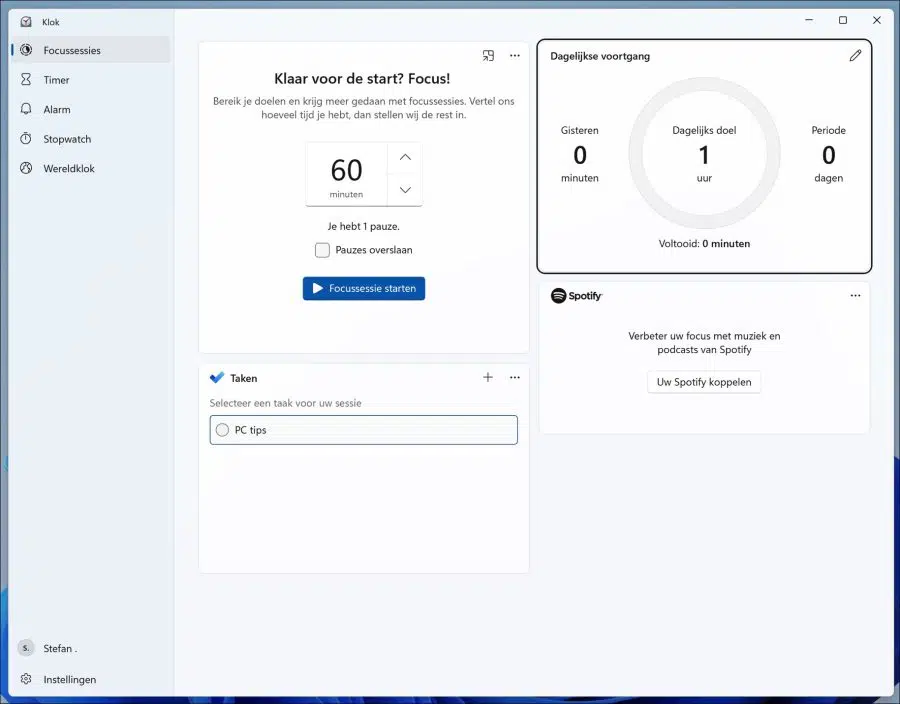Add a new task with plus icon
Screen dimensions: 900x704
pyautogui.click(x=488, y=377)
